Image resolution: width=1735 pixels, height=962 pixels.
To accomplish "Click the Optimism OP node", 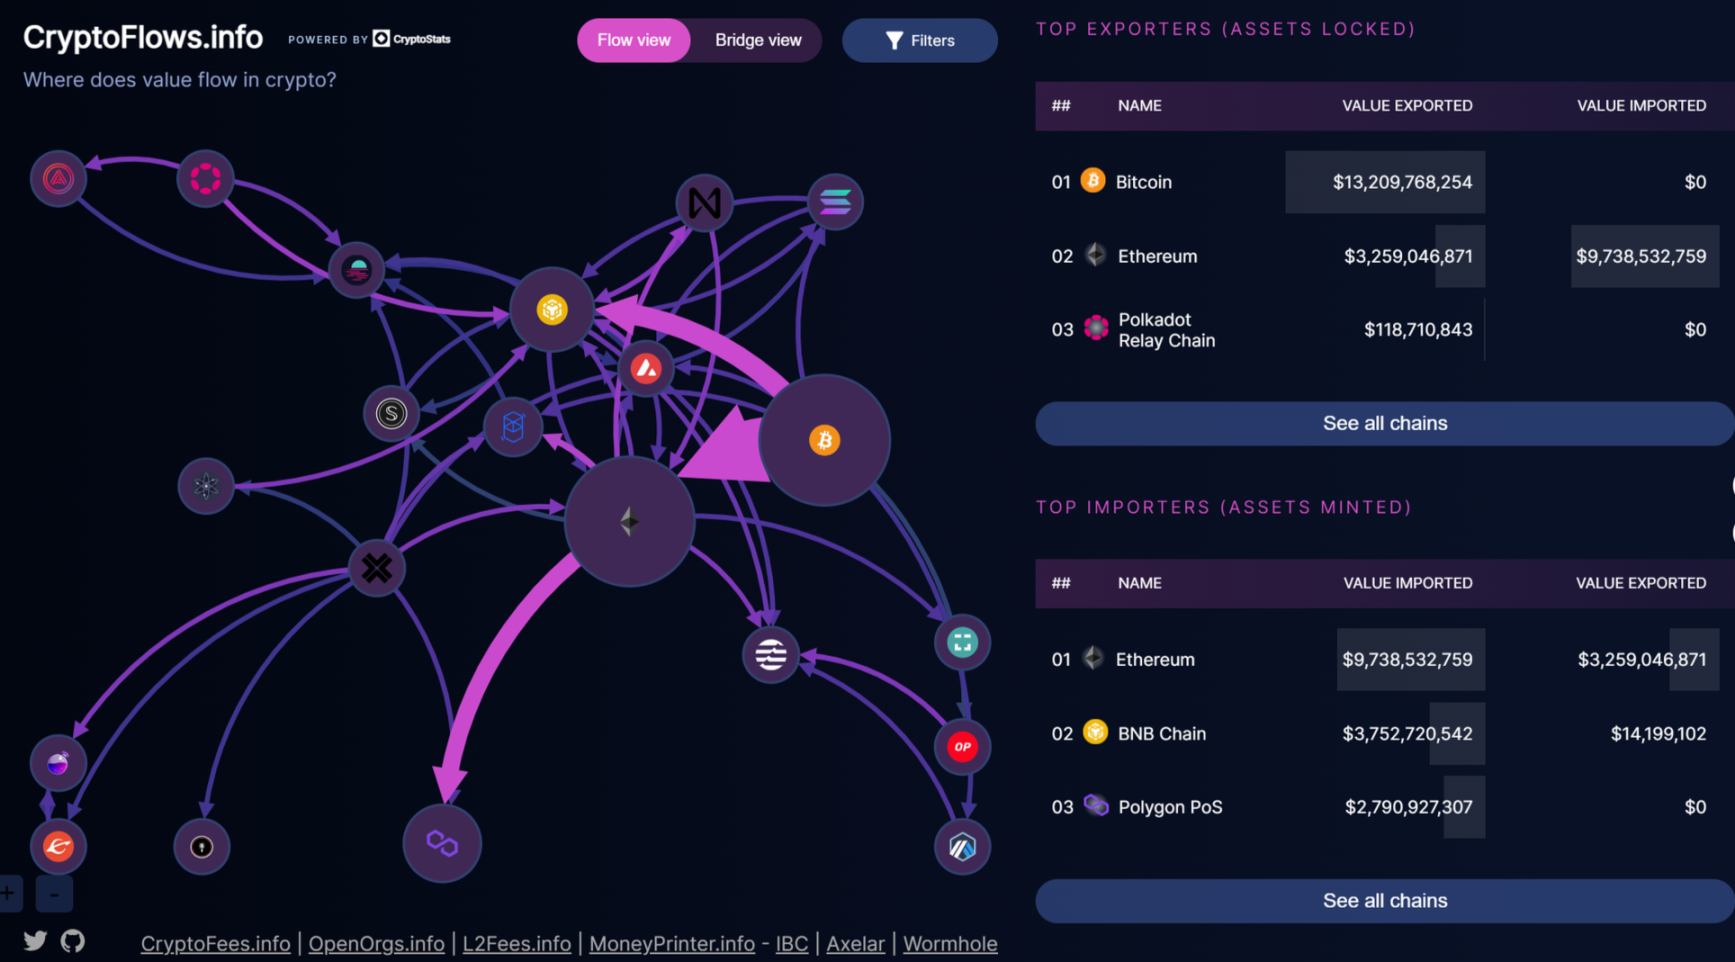I will click(962, 746).
